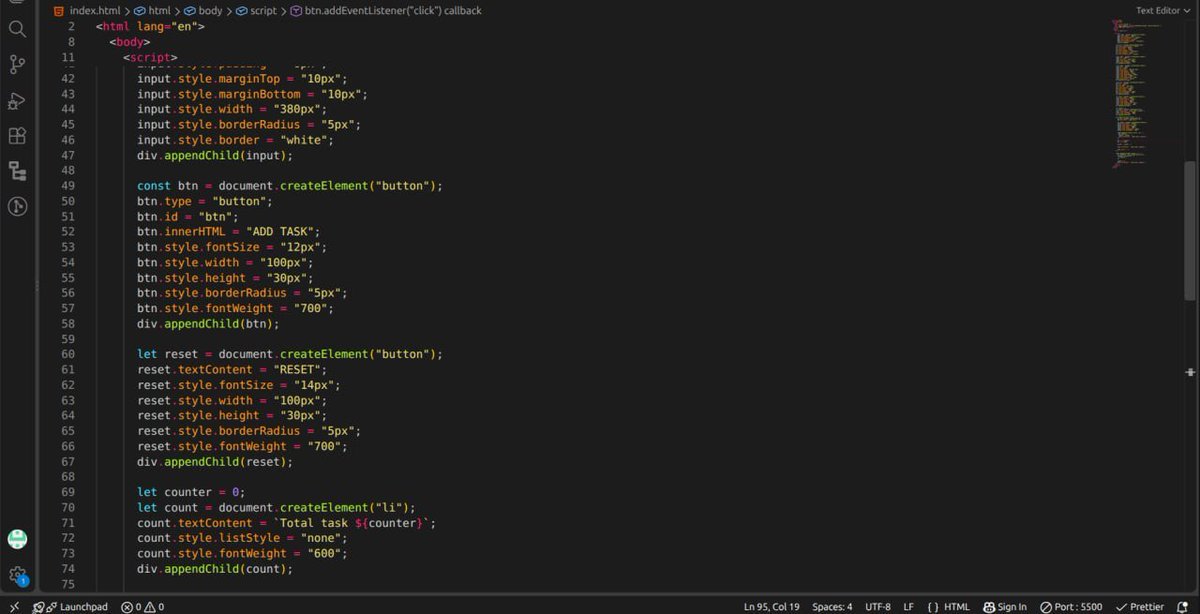Click the Prettier status bar item

pyautogui.click(x=1140, y=607)
